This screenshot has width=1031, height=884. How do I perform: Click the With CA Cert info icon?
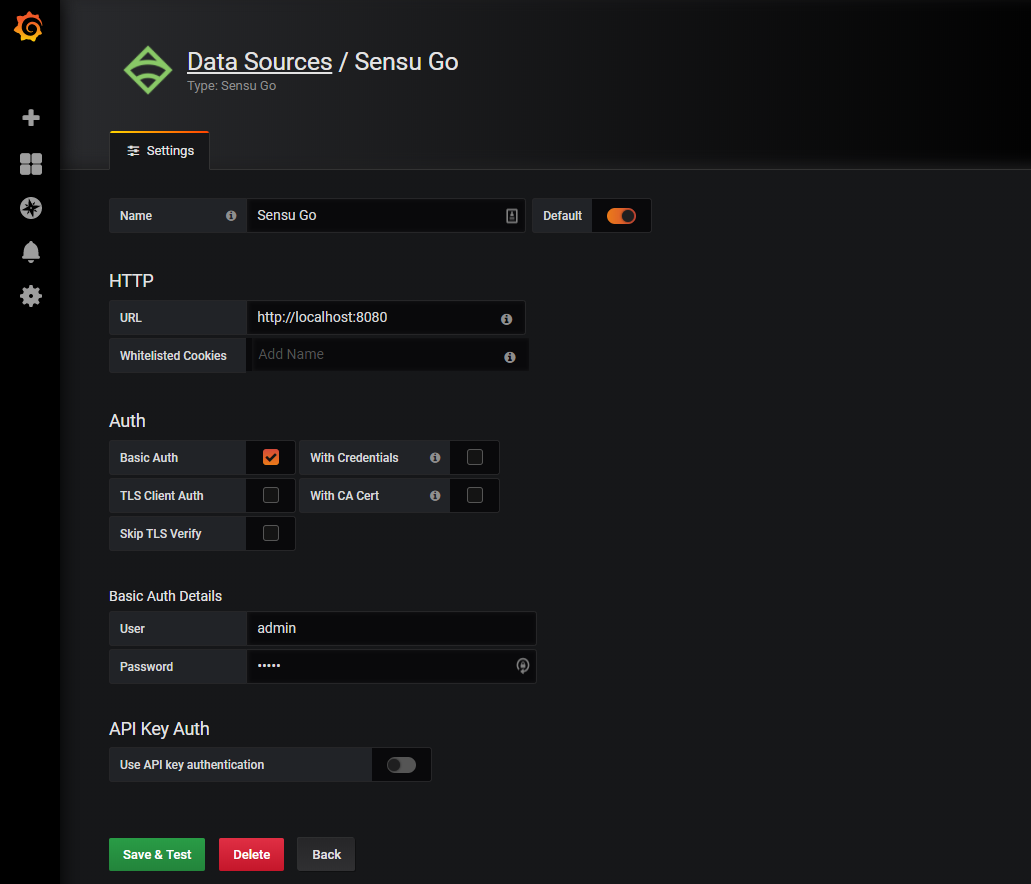[x=435, y=496]
